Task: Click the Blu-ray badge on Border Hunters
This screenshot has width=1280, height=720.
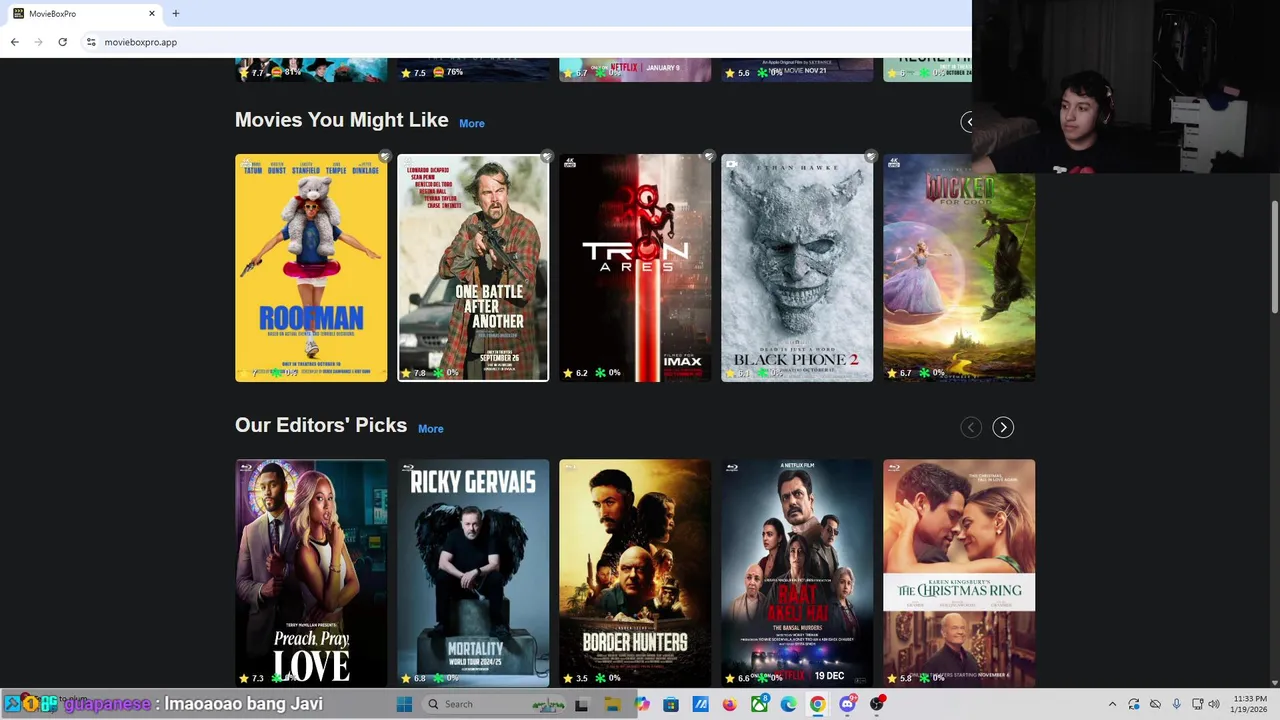Action: click(x=570, y=467)
